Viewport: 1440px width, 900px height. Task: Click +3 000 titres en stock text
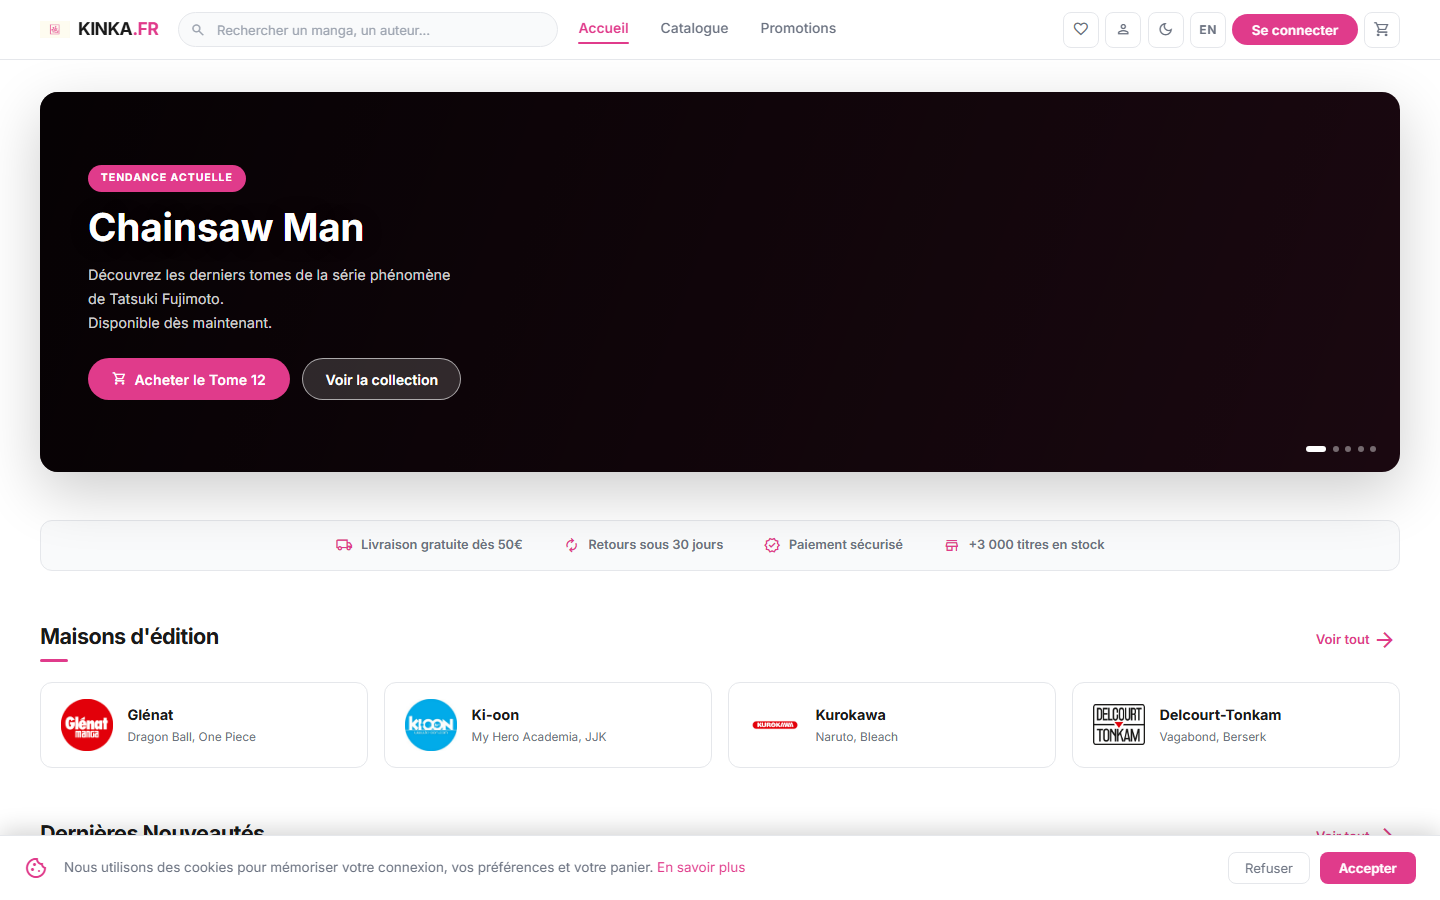click(1037, 545)
